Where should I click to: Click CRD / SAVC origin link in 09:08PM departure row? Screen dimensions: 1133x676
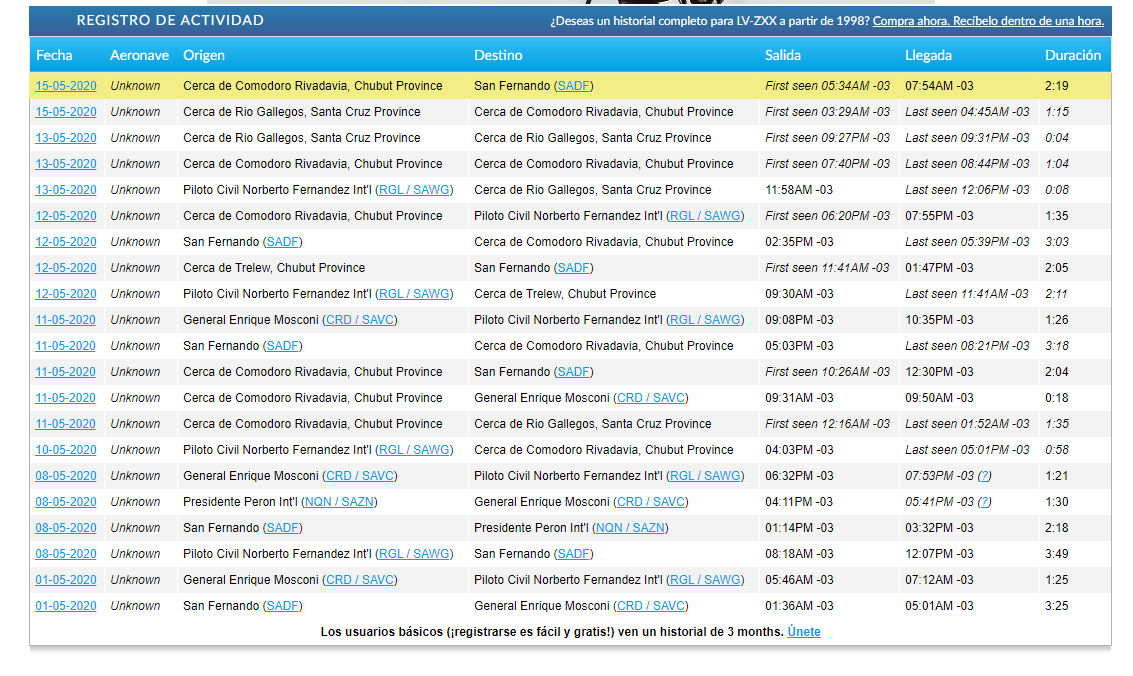pos(360,320)
